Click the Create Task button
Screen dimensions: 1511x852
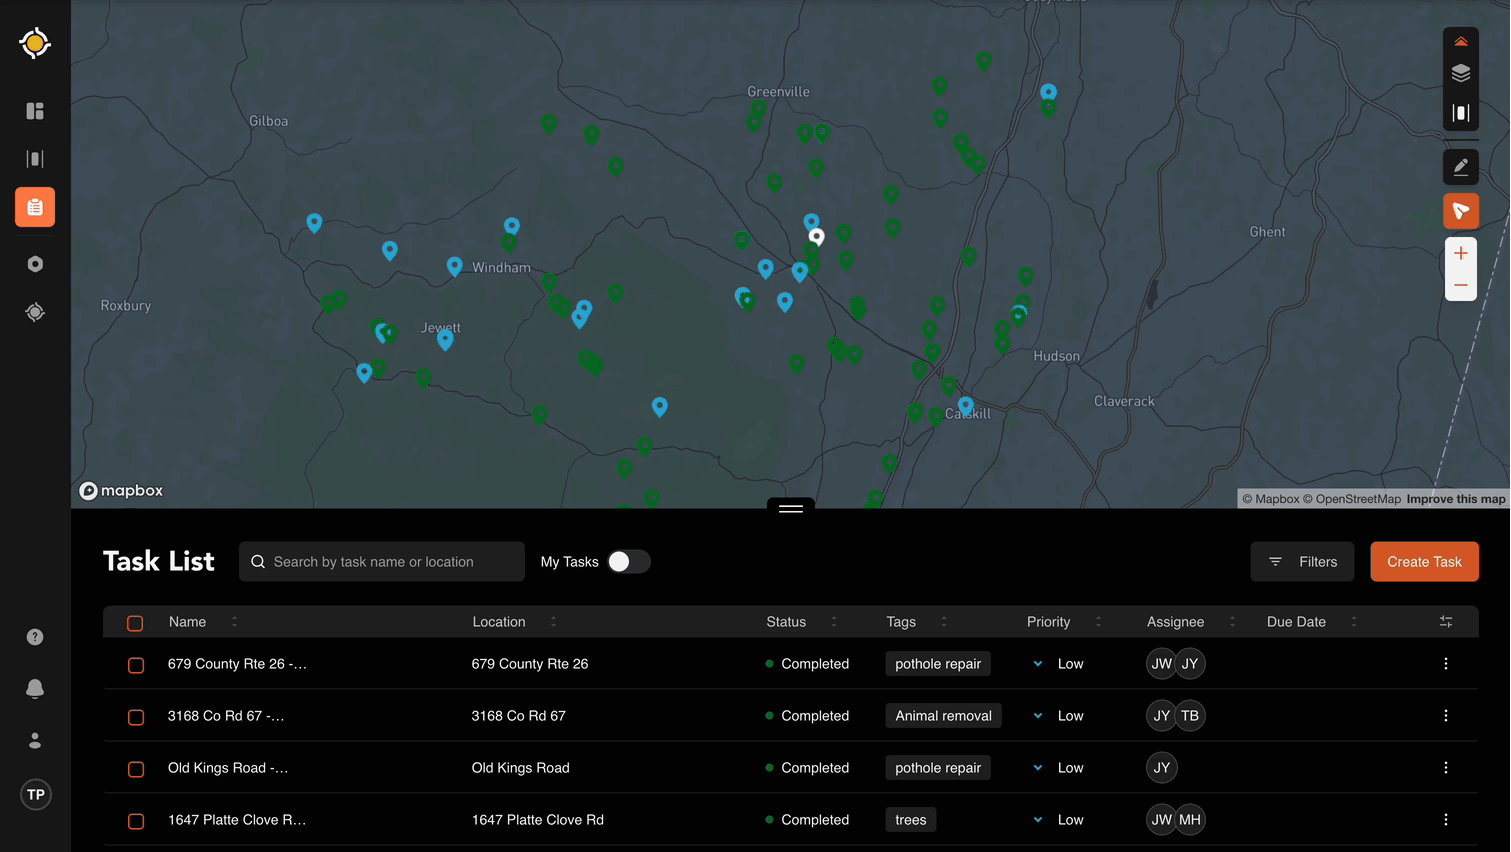1424,562
